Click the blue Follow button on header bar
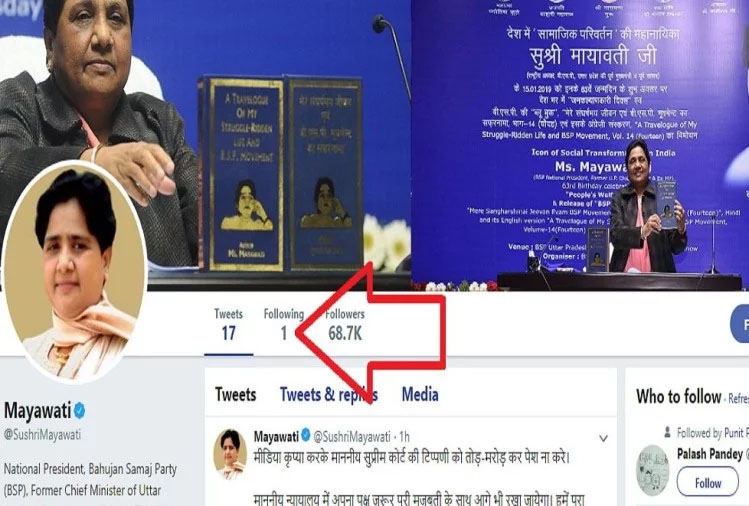Image resolution: width=749 pixels, height=506 pixels. [x=740, y=323]
